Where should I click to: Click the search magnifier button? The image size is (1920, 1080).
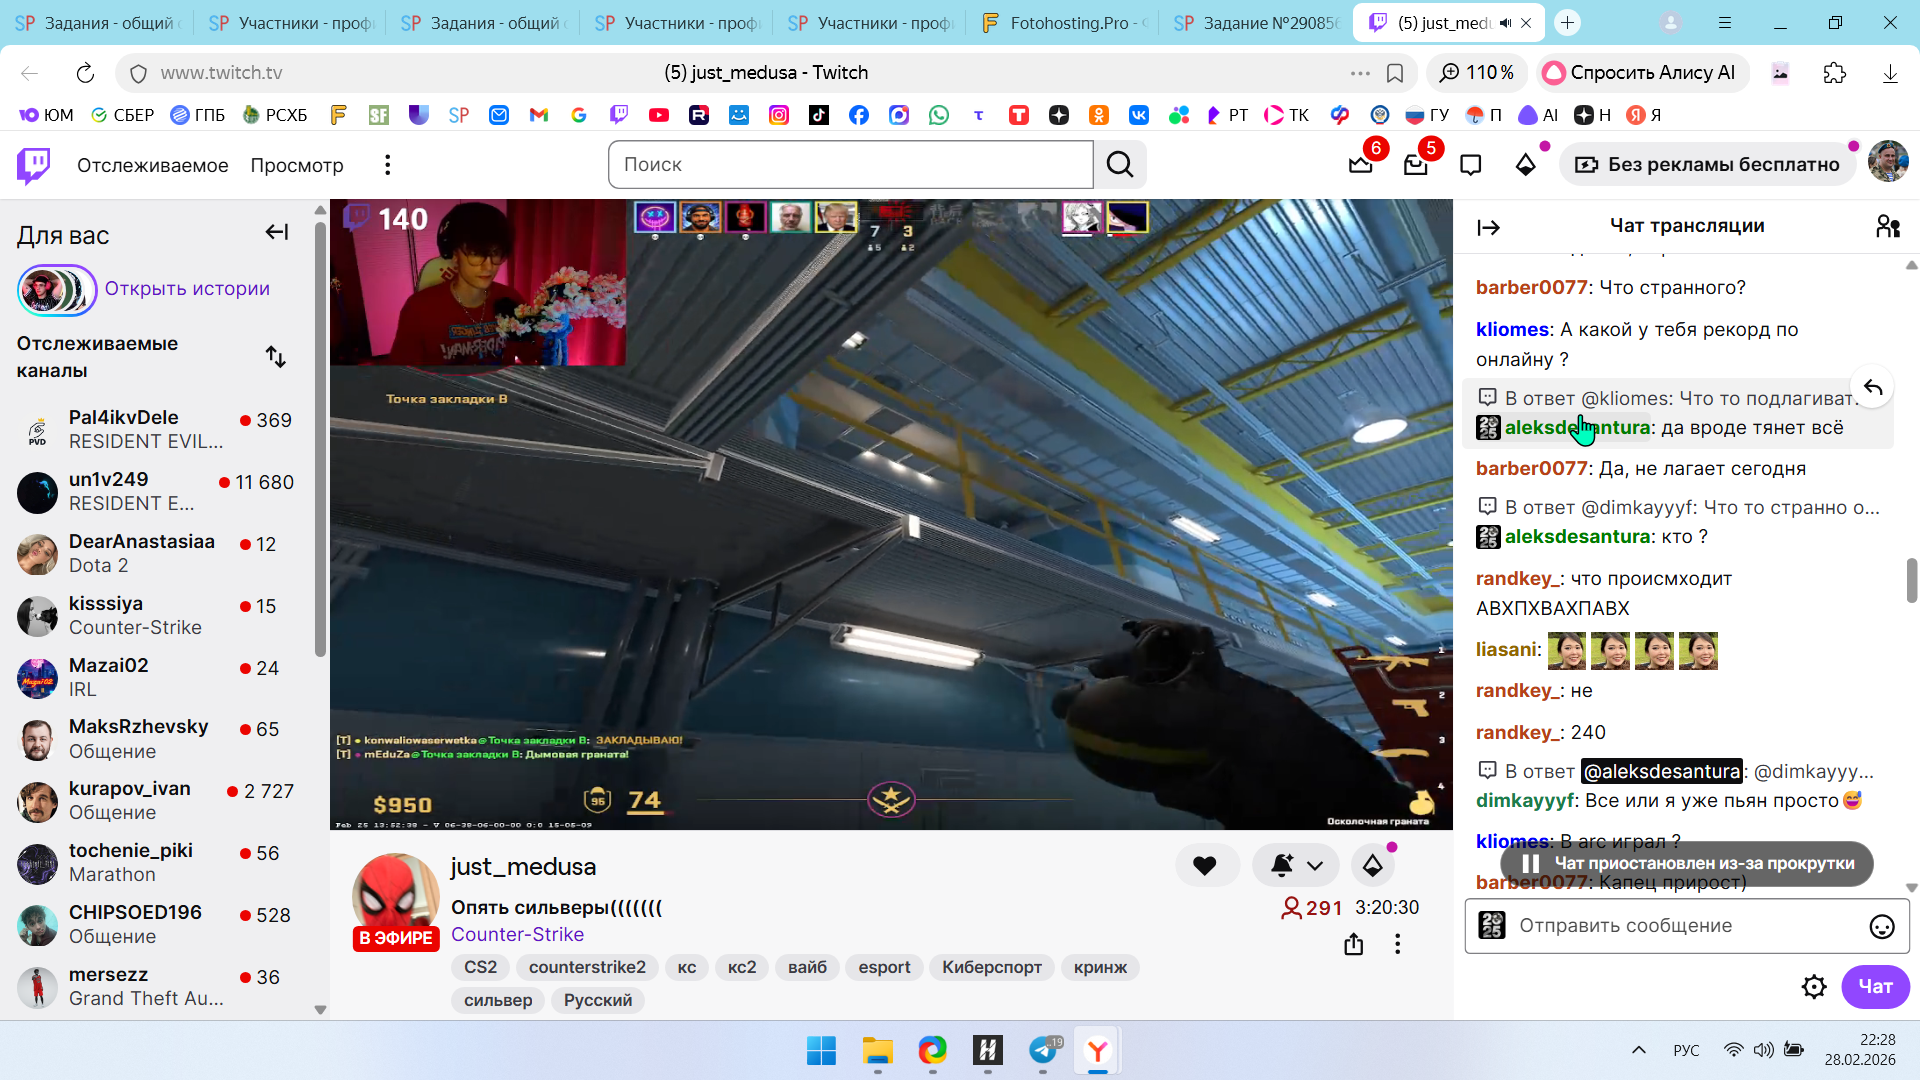pyautogui.click(x=1120, y=165)
